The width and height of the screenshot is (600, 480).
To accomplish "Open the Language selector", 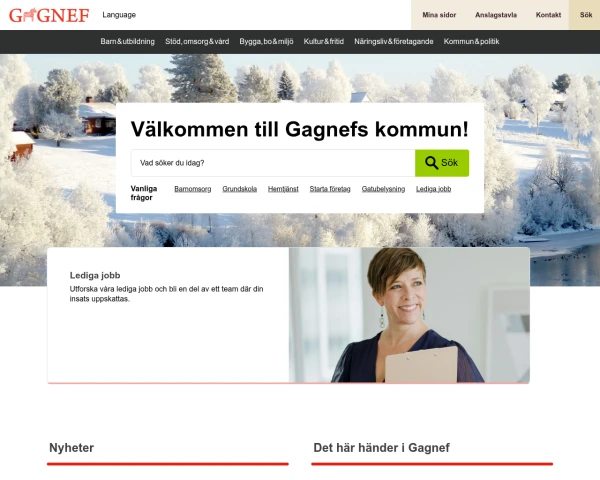I will pyautogui.click(x=119, y=15).
